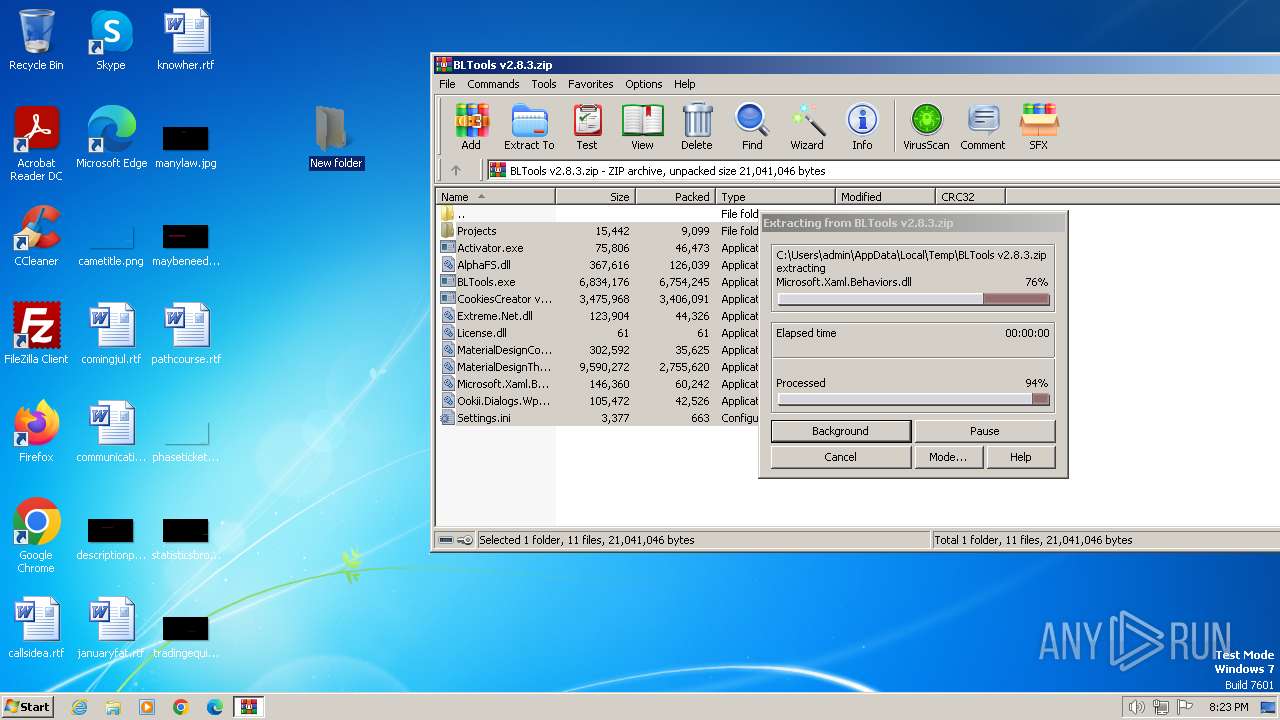Go up one folder level arrow
Screen dimensions: 1280x720
[x=456, y=171]
